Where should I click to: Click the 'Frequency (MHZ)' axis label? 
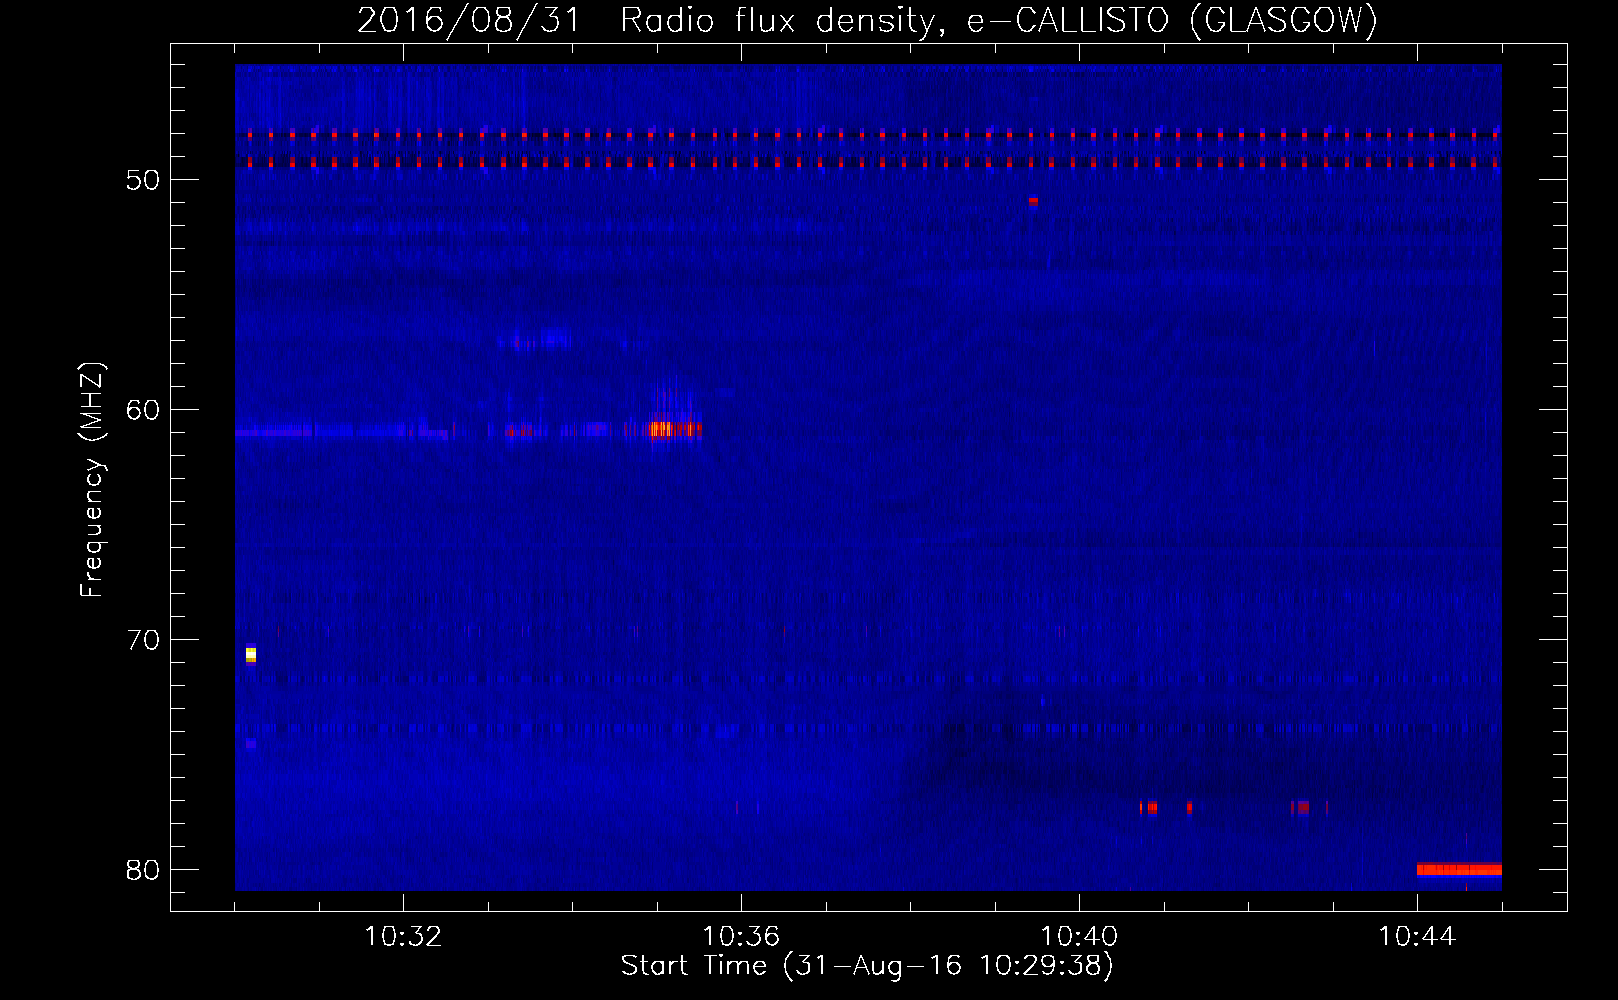coord(92,481)
